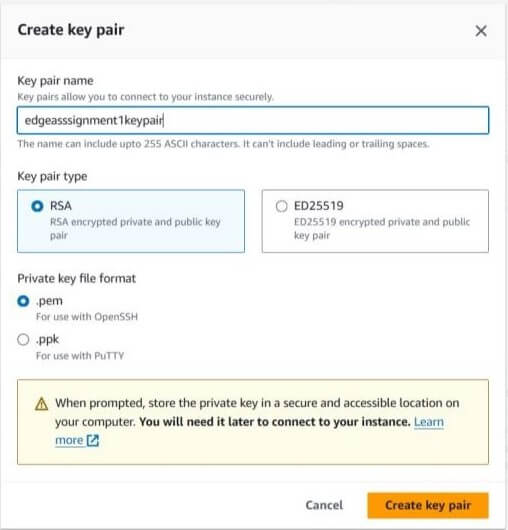Click the 'Create key pair' dialog heading
This screenshot has width=508, height=530.
click(x=71, y=30)
